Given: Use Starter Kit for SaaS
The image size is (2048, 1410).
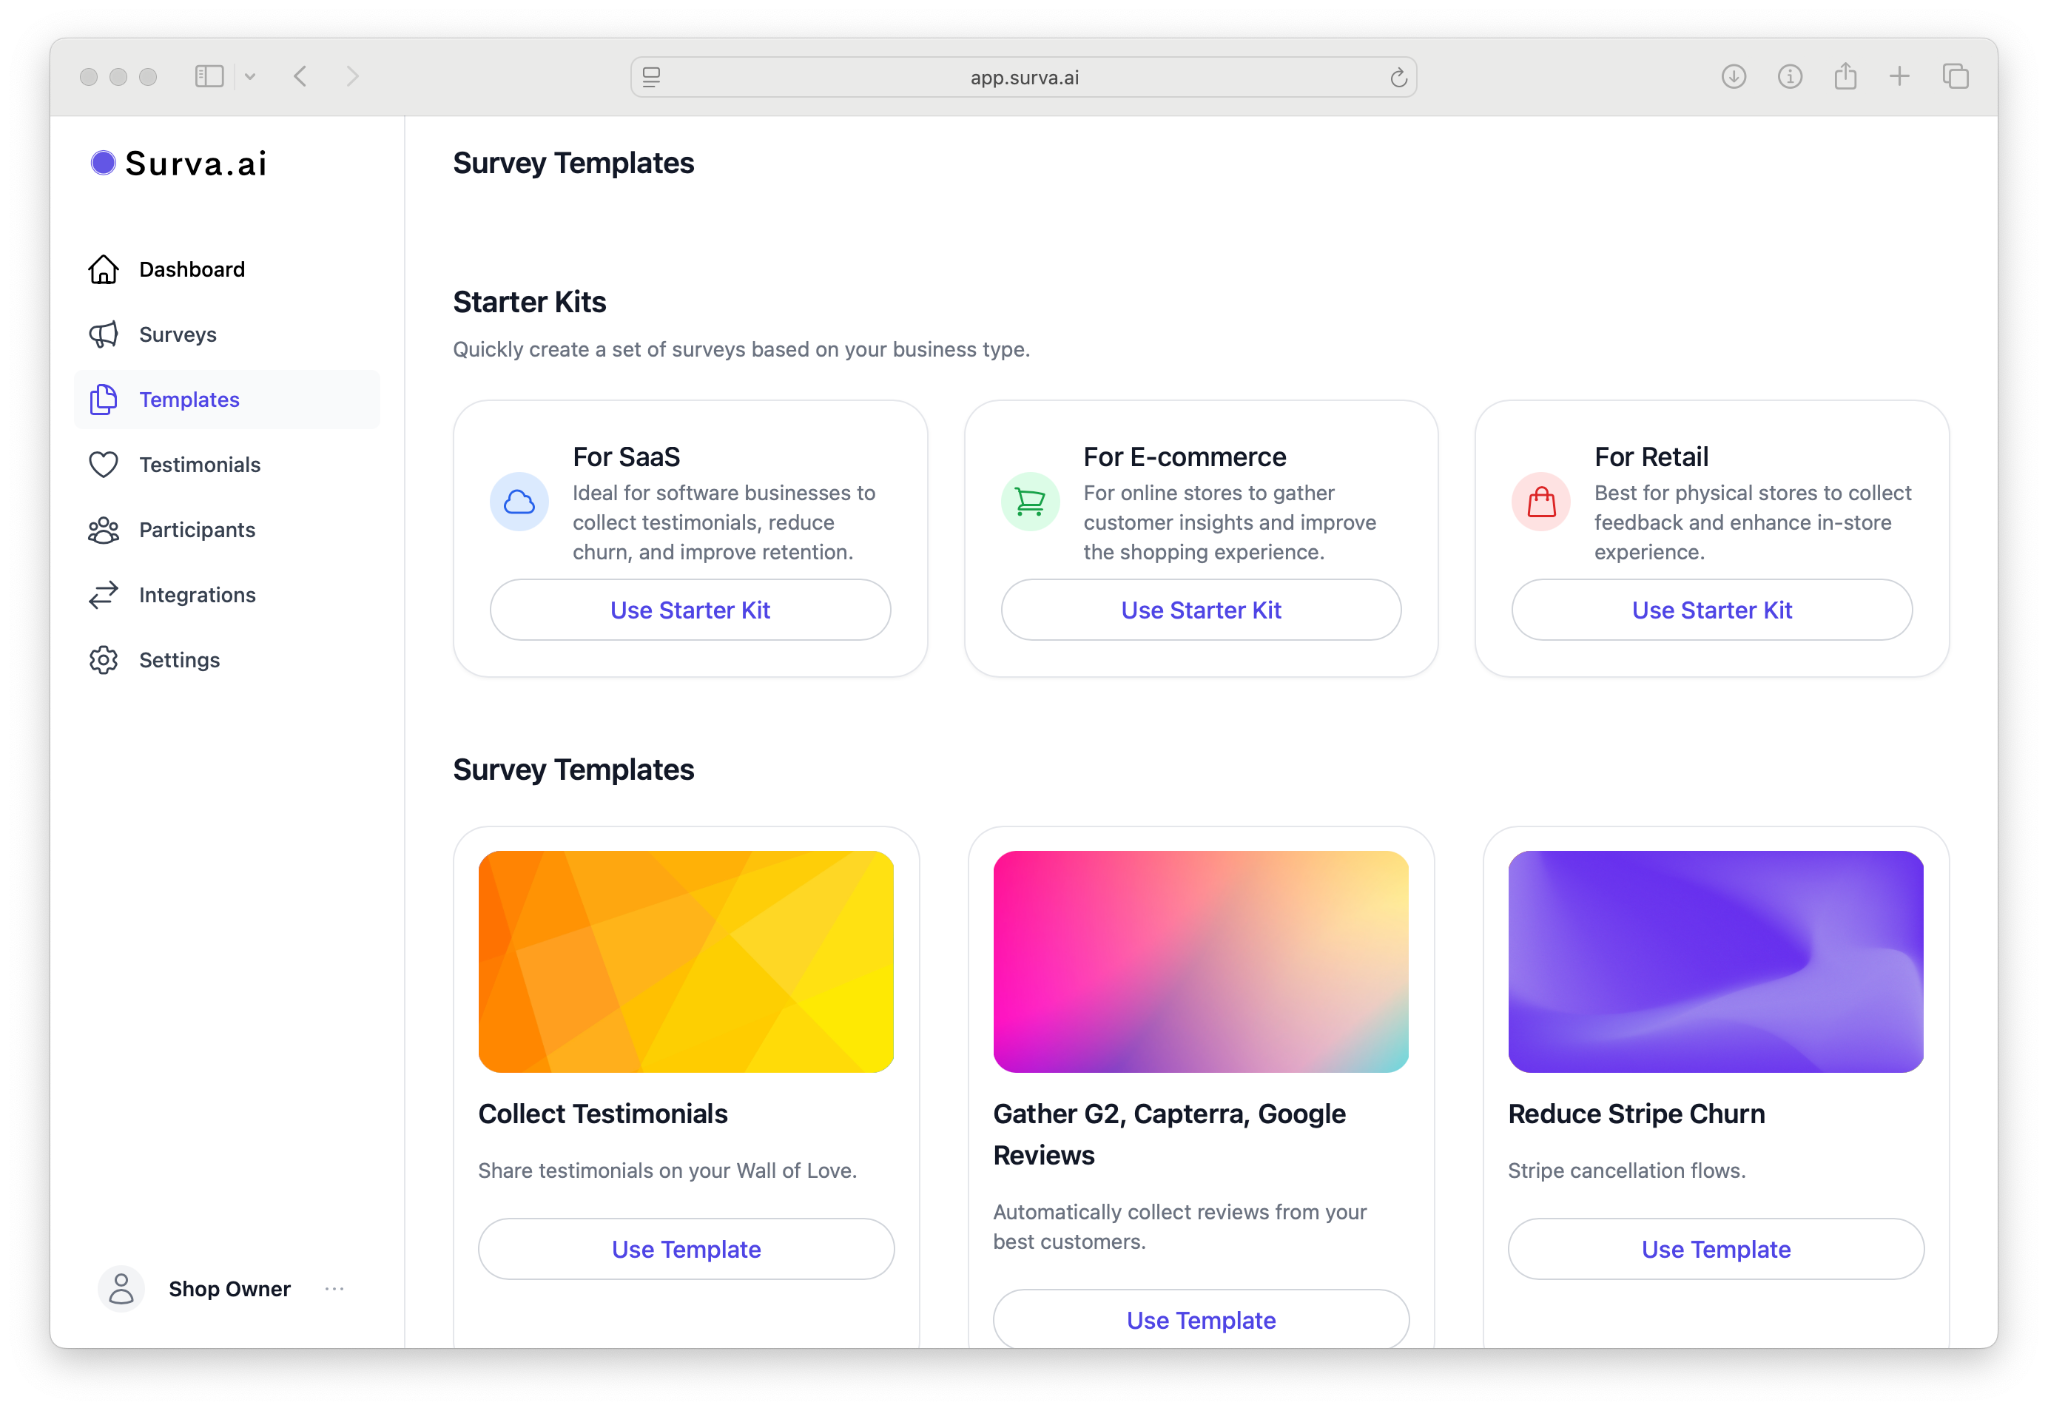Looking at the screenshot, I should (x=690, y=610).
